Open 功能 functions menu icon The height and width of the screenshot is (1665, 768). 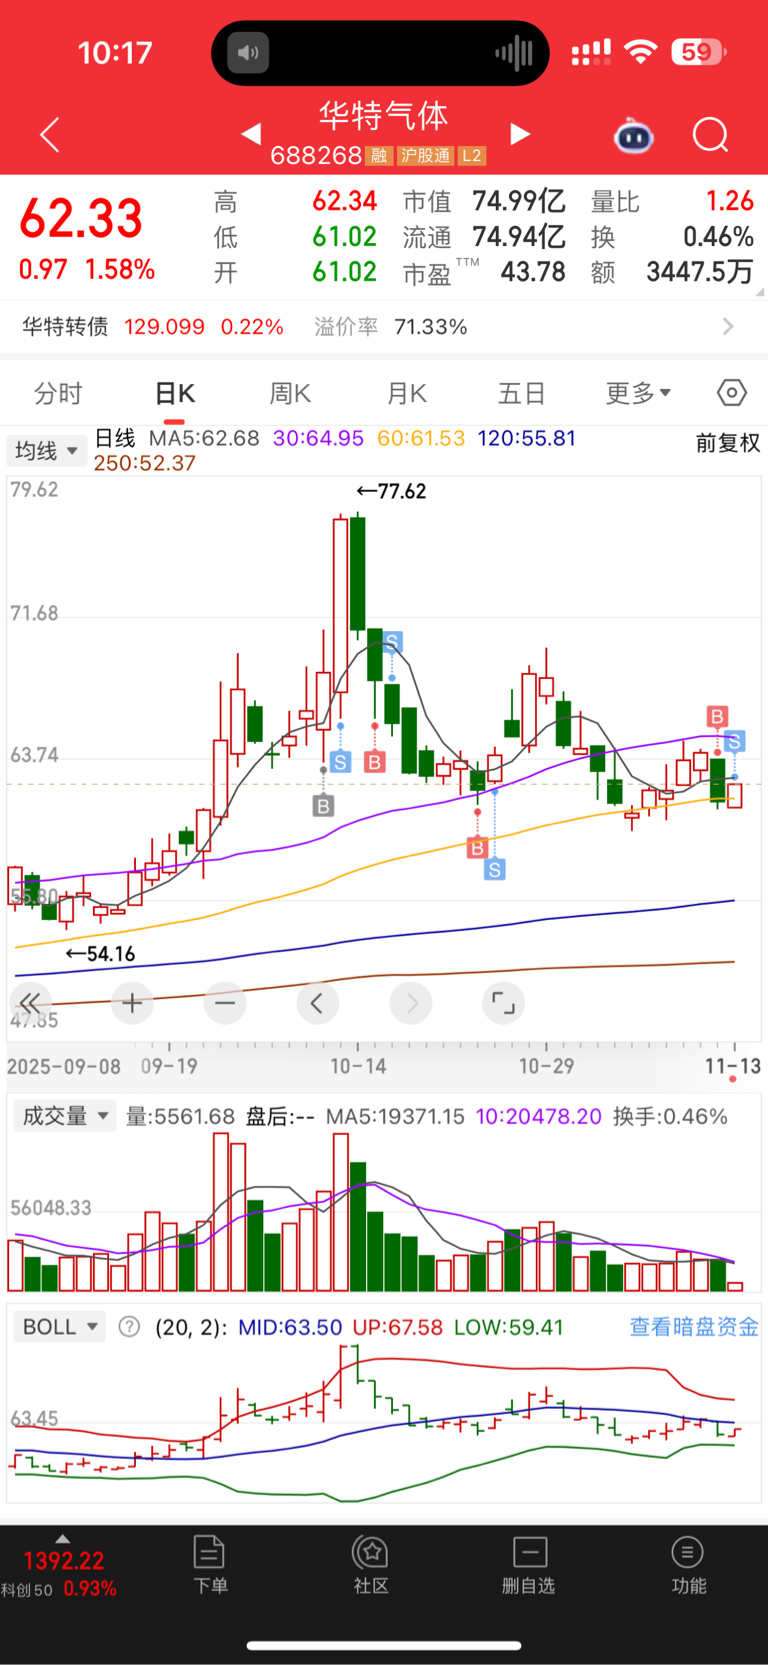pyautogui.click(x=688, y=1565)
